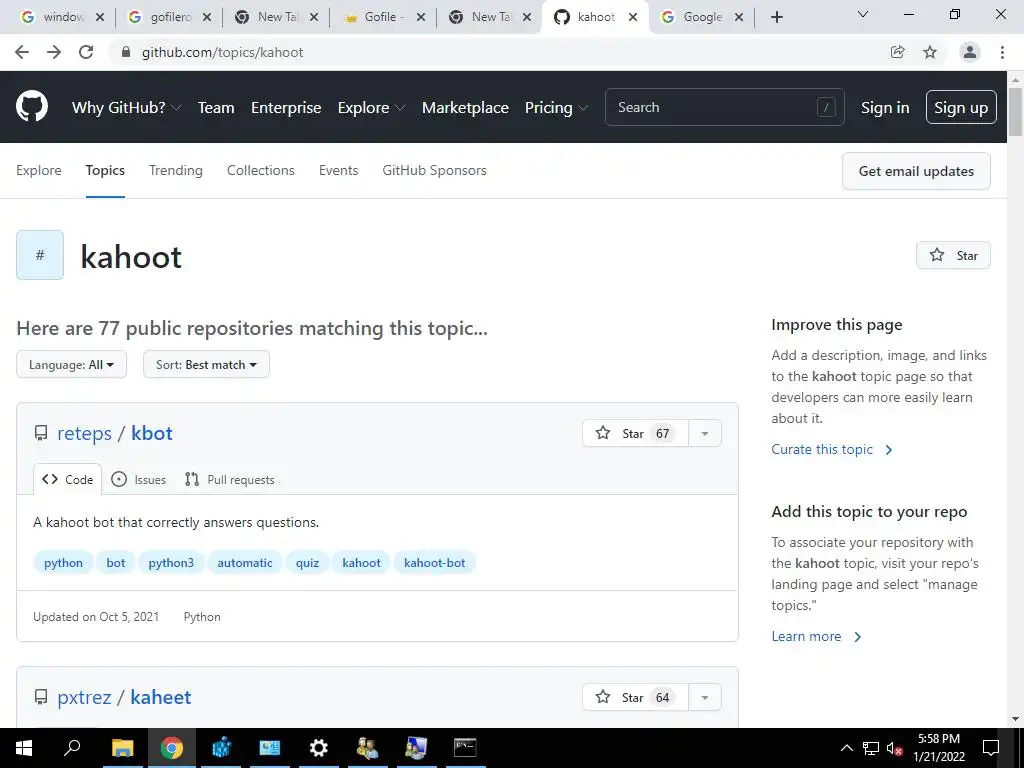Viewport: 1024px width, 768px height.
Task: Star the kahoot topic
Action: point(953,255)
